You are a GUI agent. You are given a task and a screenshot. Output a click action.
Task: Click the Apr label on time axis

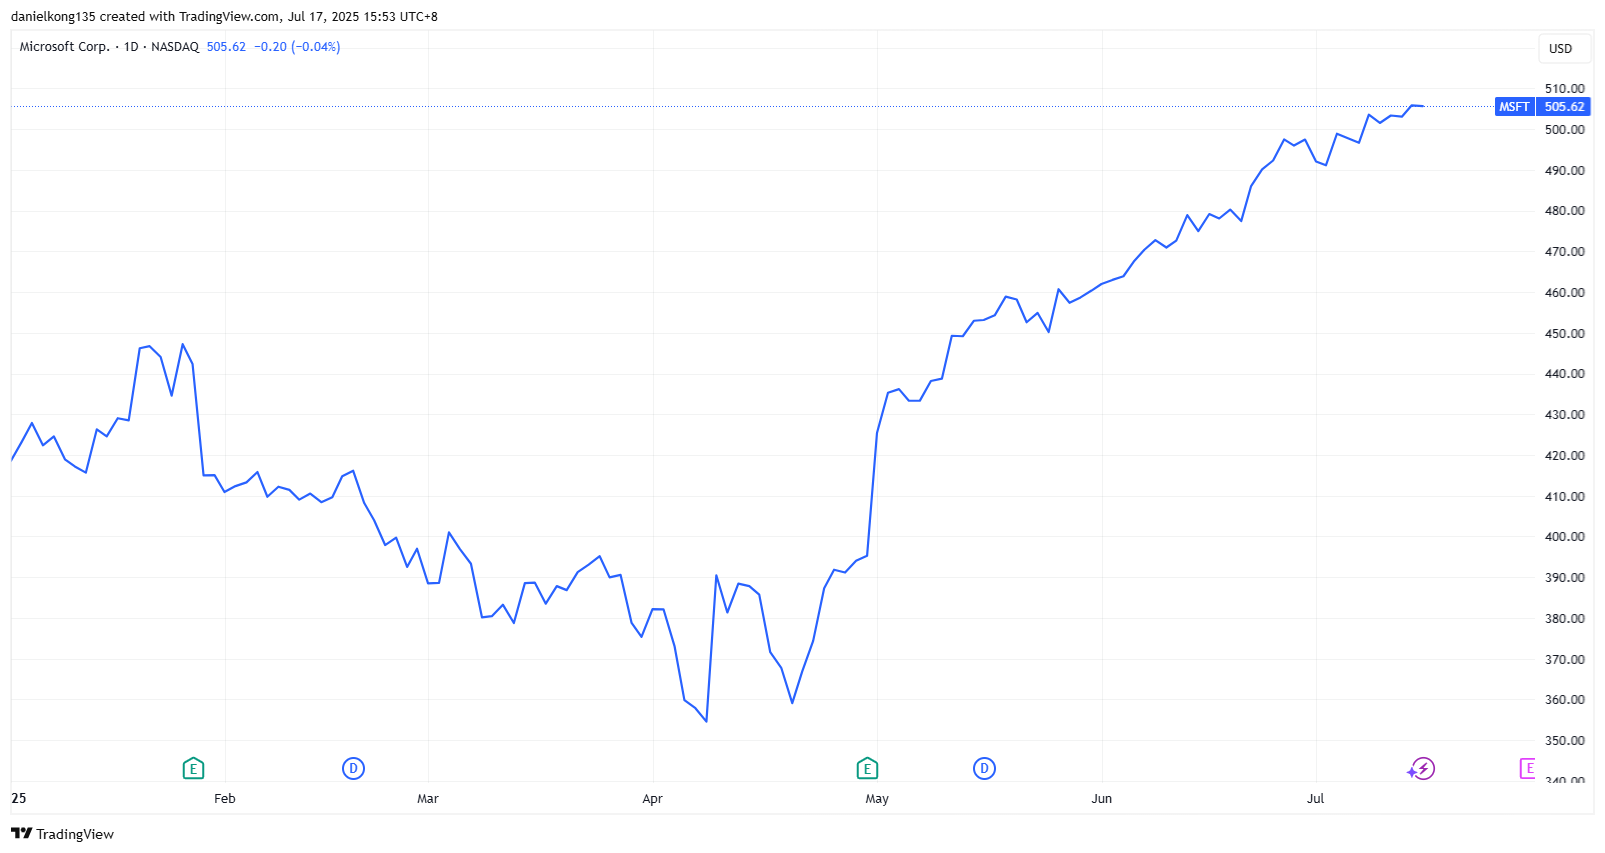(652, 798)
